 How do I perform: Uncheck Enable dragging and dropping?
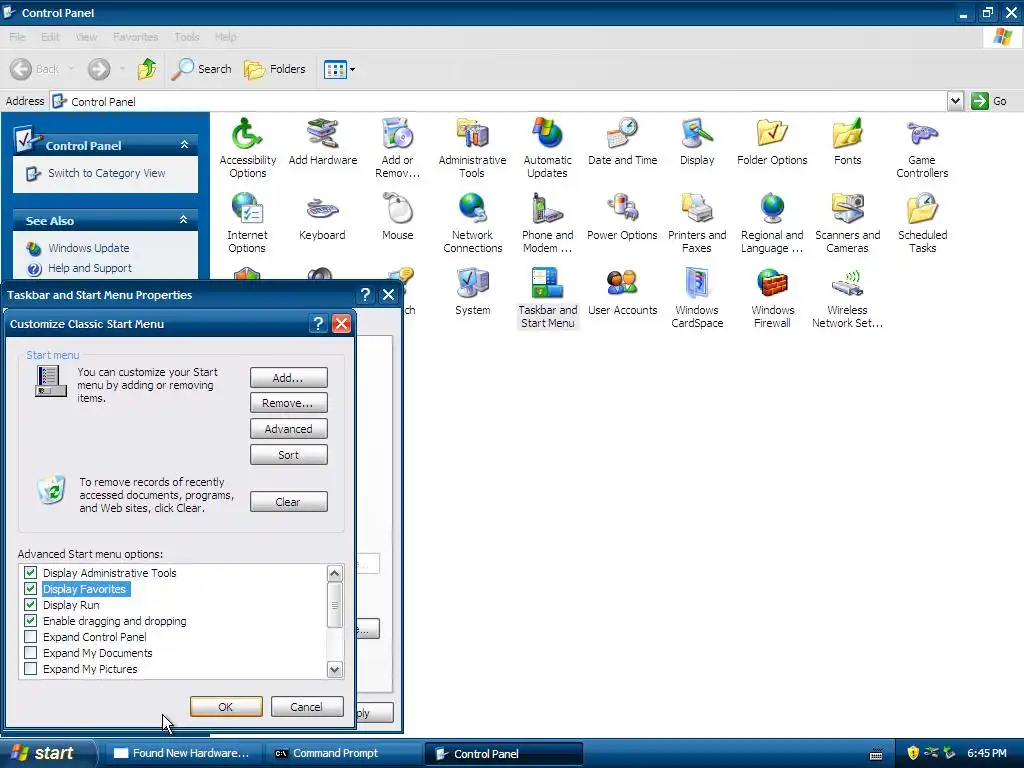pos(30,620)
